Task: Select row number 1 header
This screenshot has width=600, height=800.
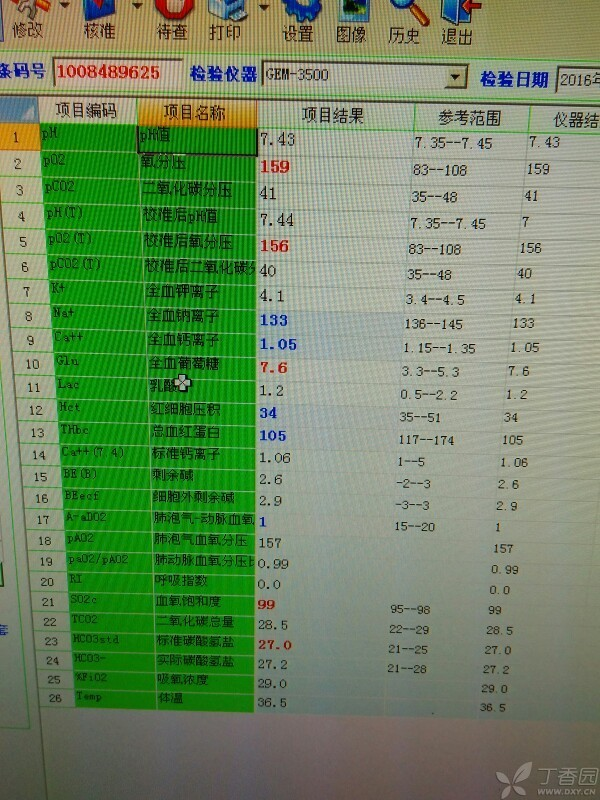Action: tap(19, 137)
